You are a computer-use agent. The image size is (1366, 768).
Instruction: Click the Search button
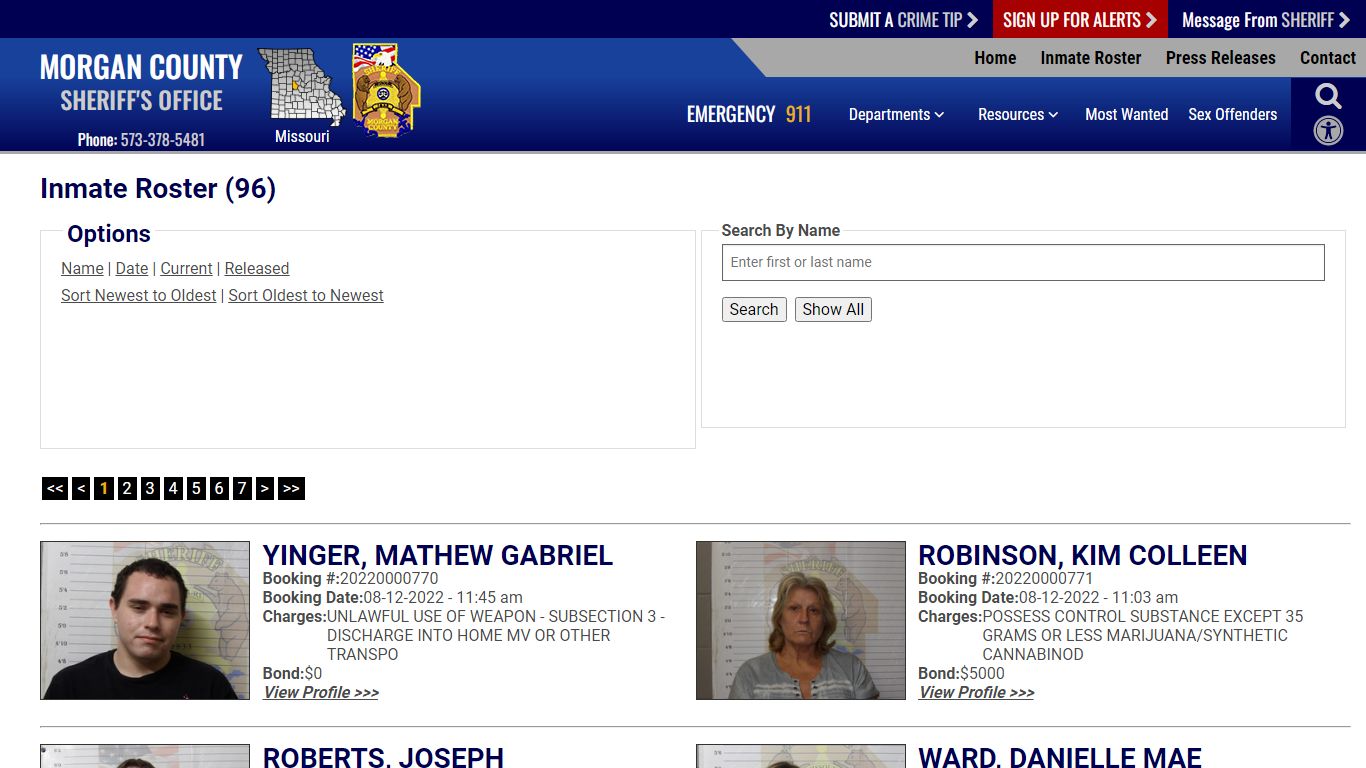pyautogui.click(x=754, y=310)
